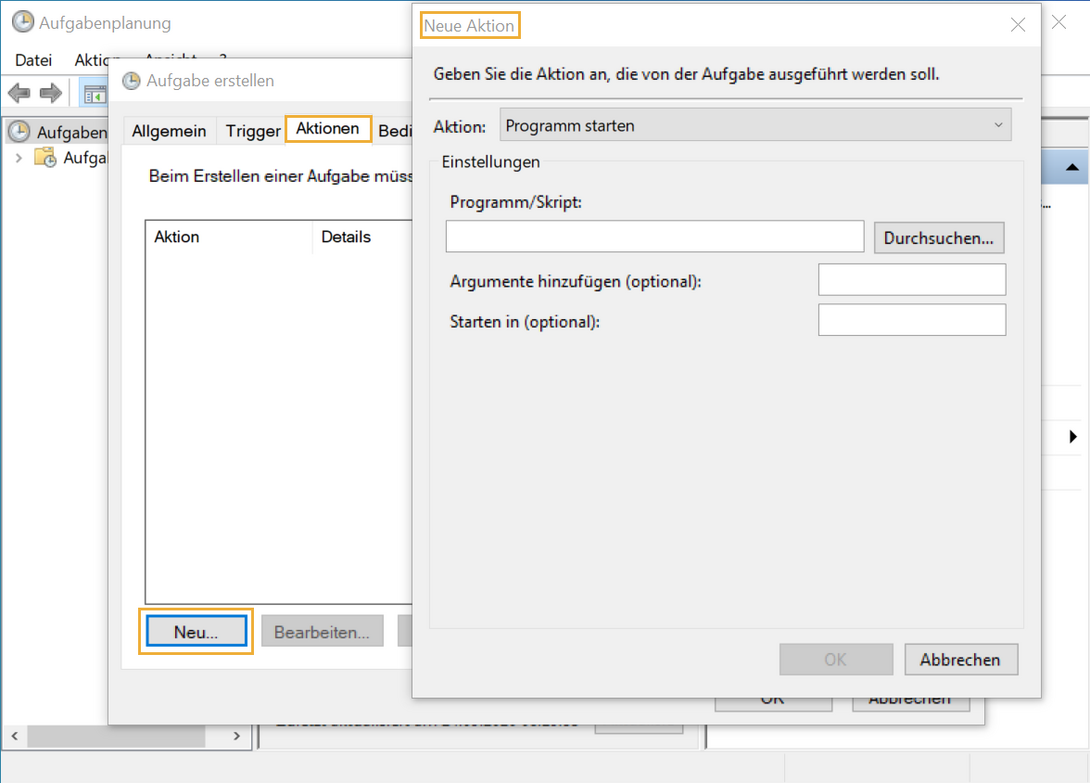
Task: Switch to the Trigger tab
Action: pos(251,130)
